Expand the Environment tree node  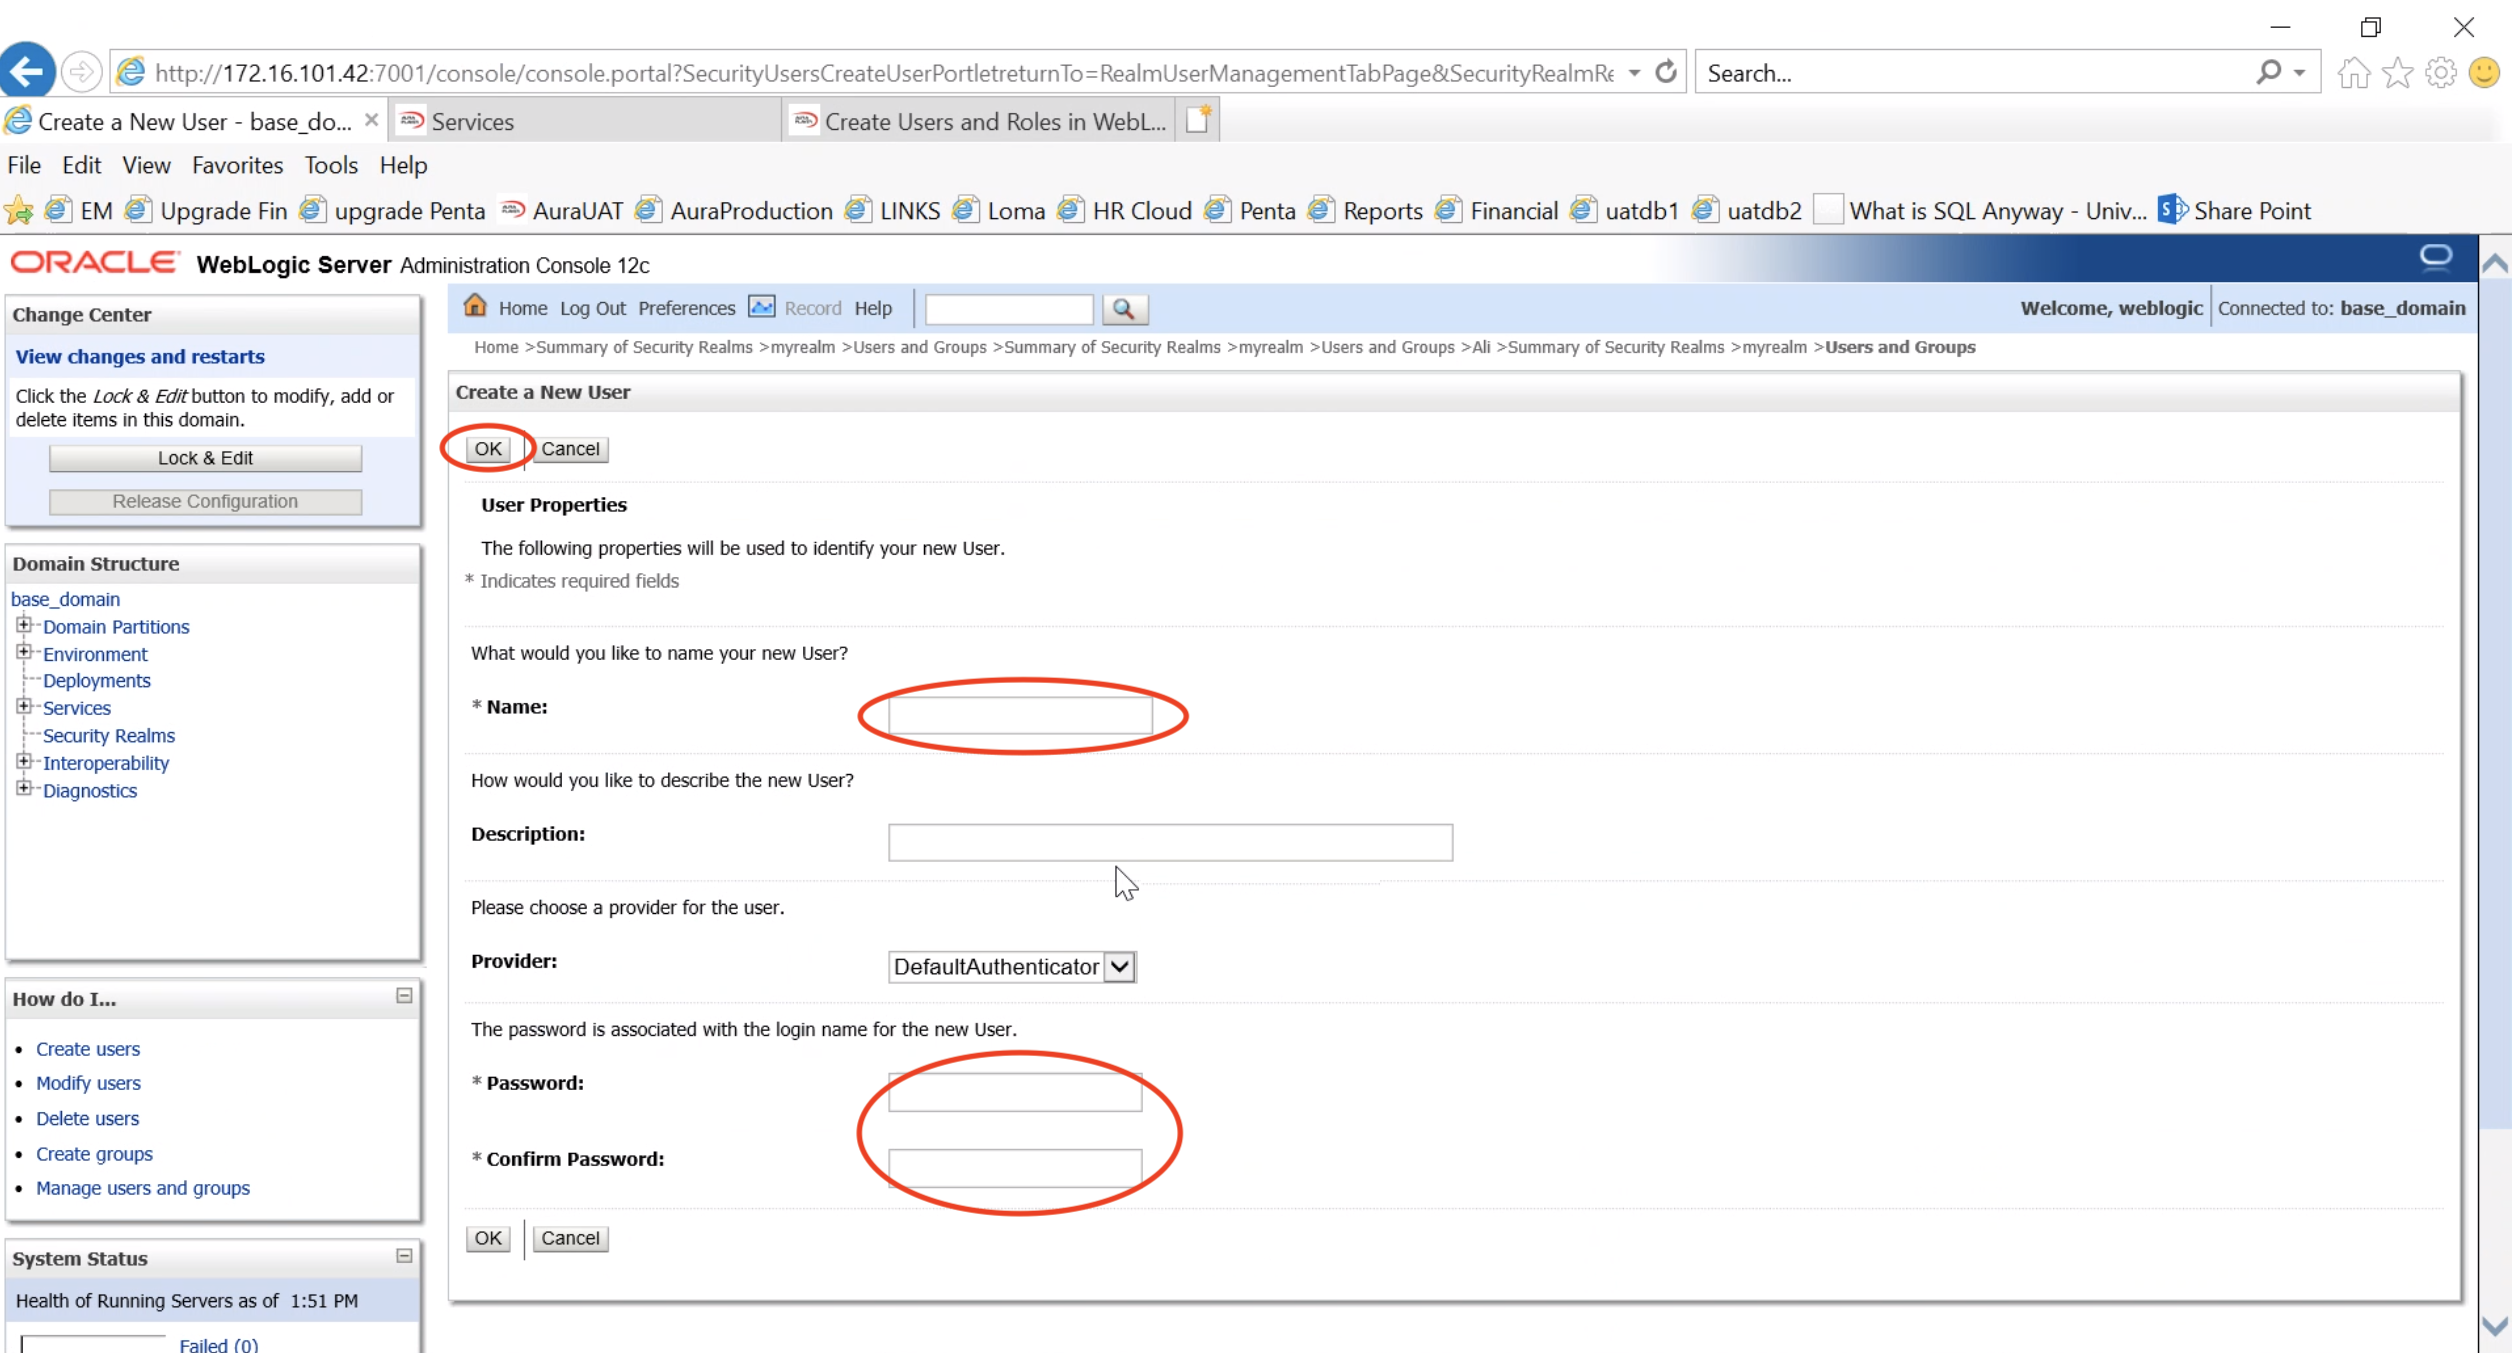tap(24, 652)
